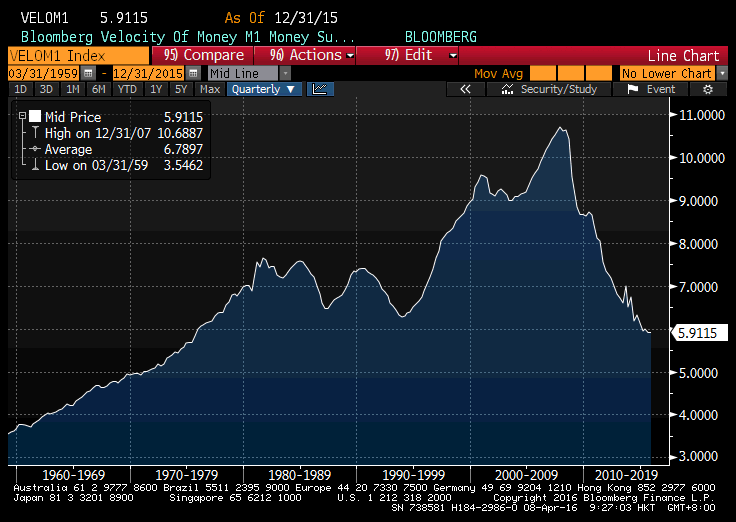Click the white Mid Price series swatch
The image size is (736, 522).
coord(35,117)
